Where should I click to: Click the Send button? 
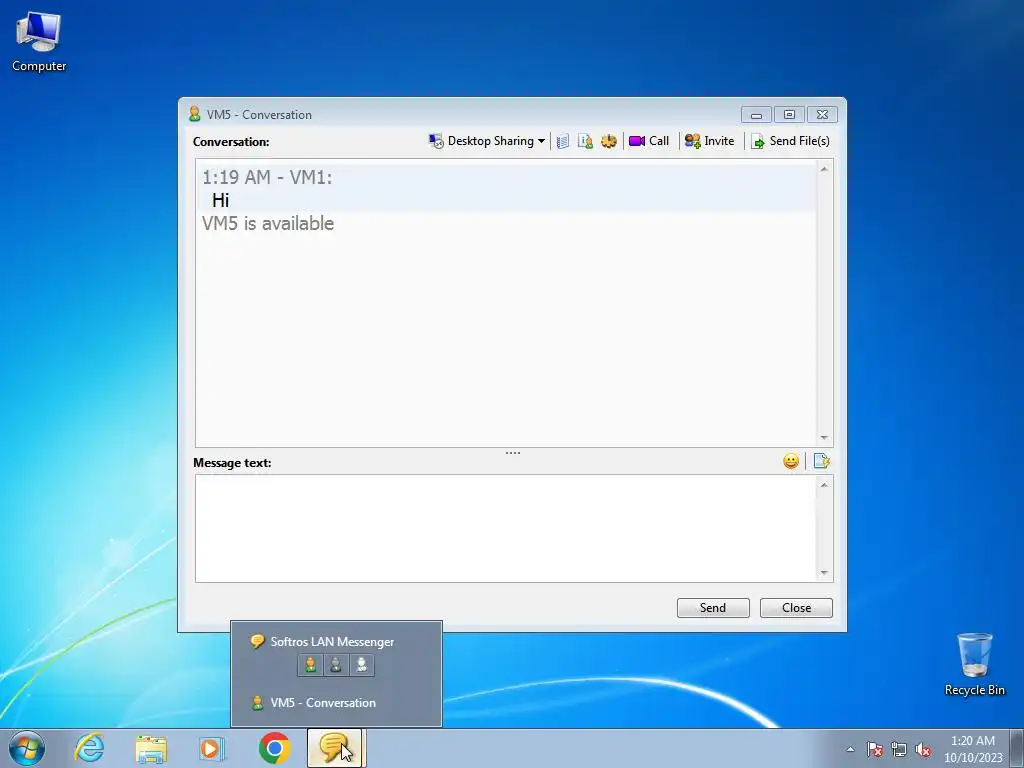click(x=713, y=608)
